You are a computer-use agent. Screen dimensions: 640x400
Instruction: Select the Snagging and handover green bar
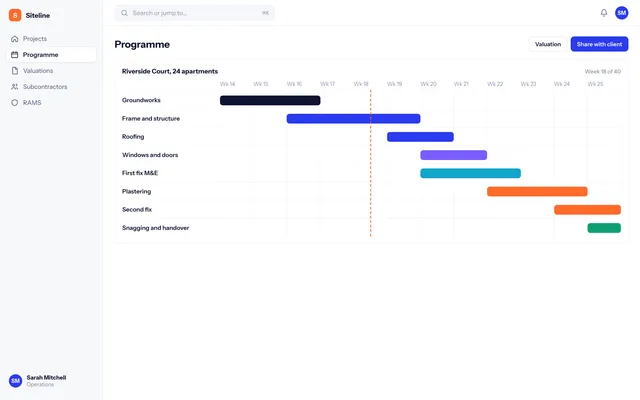(604, 228)
